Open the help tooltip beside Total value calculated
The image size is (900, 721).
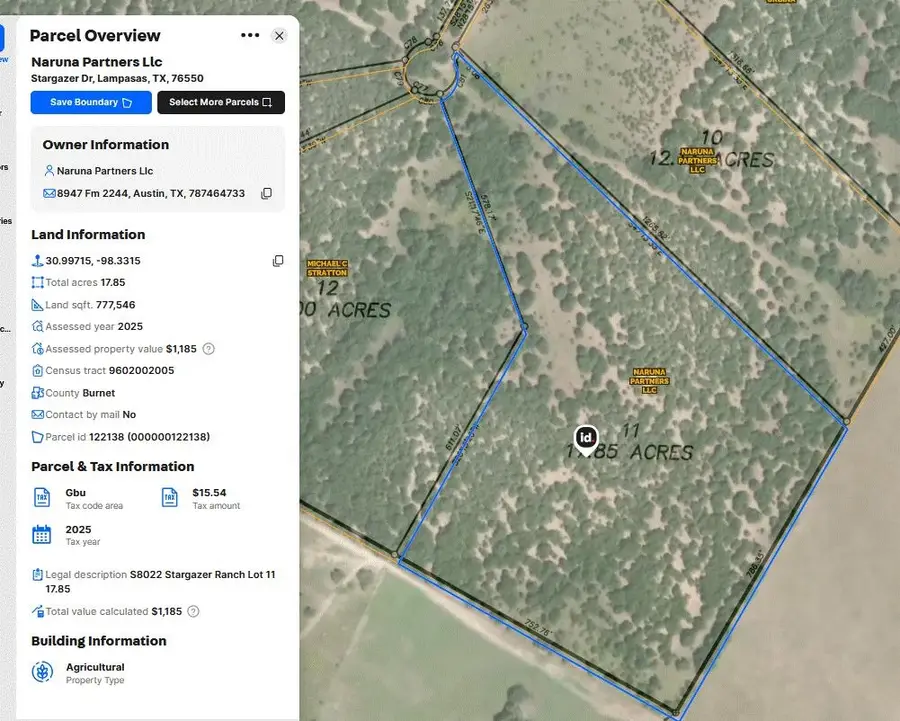(194, 612)
